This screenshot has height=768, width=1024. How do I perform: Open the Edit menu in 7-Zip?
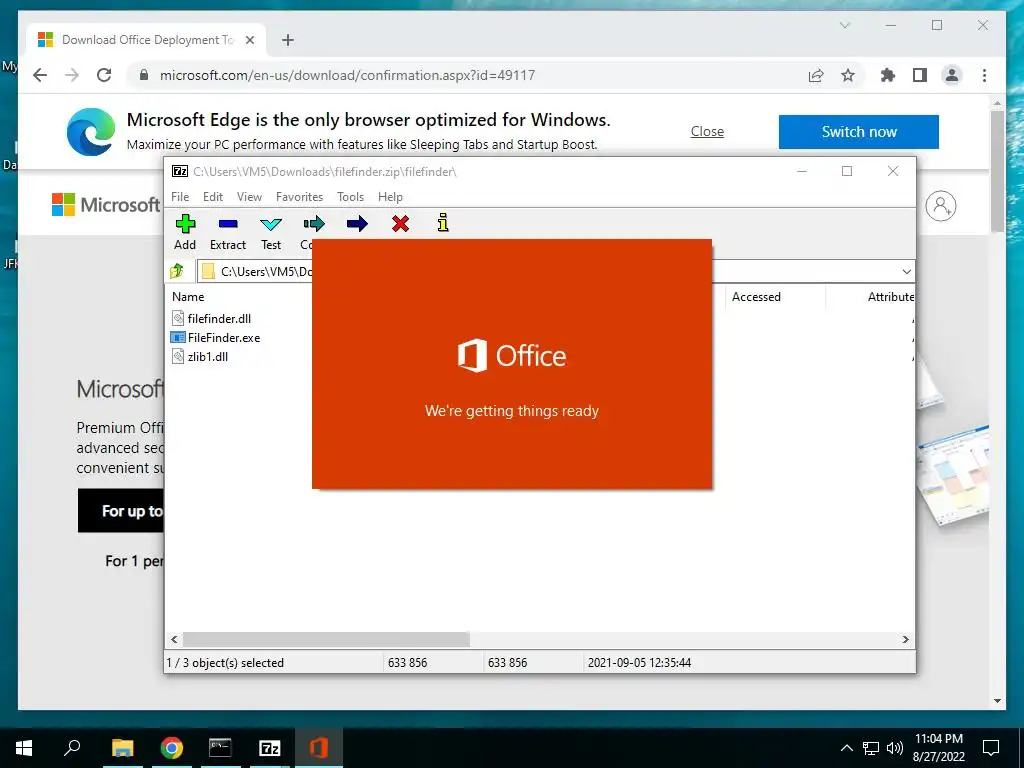coord(213,197)
